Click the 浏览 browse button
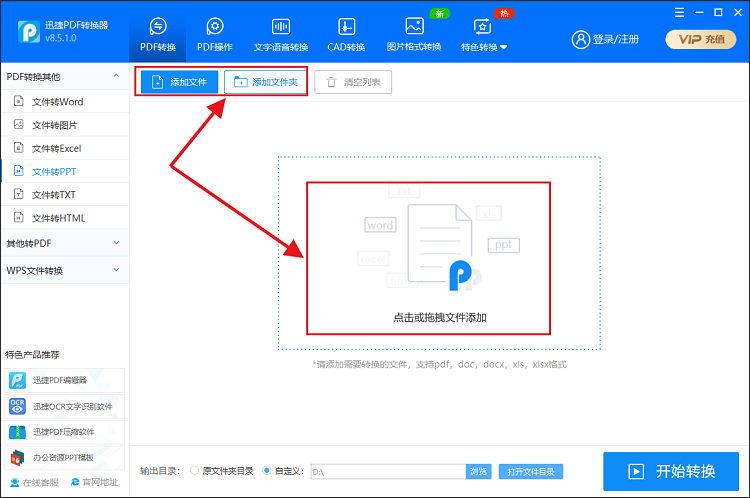This screenshot has height=498, width=750. 478,472
